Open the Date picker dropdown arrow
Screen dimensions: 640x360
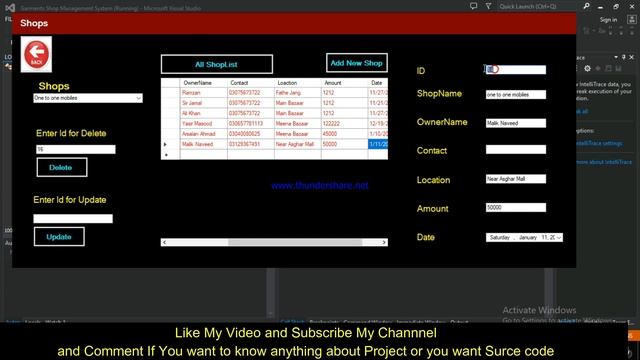pos(559,238)
